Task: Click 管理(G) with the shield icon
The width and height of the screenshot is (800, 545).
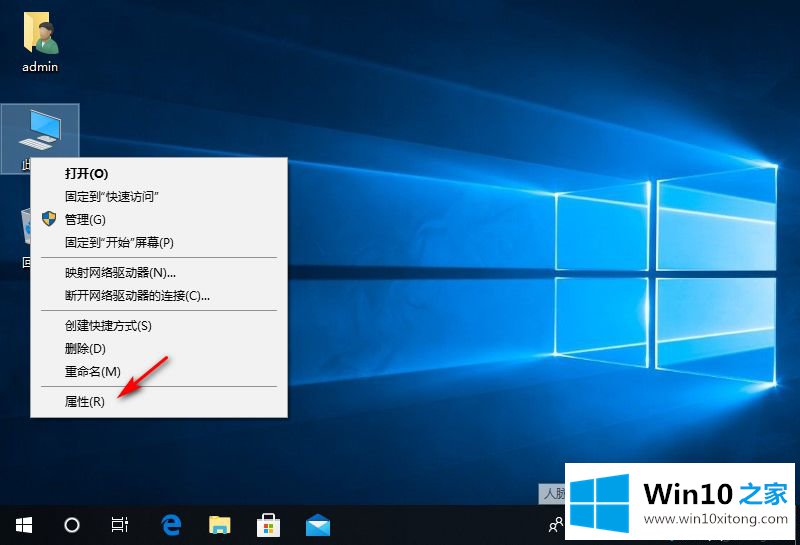Action: (x=85, y=219)
